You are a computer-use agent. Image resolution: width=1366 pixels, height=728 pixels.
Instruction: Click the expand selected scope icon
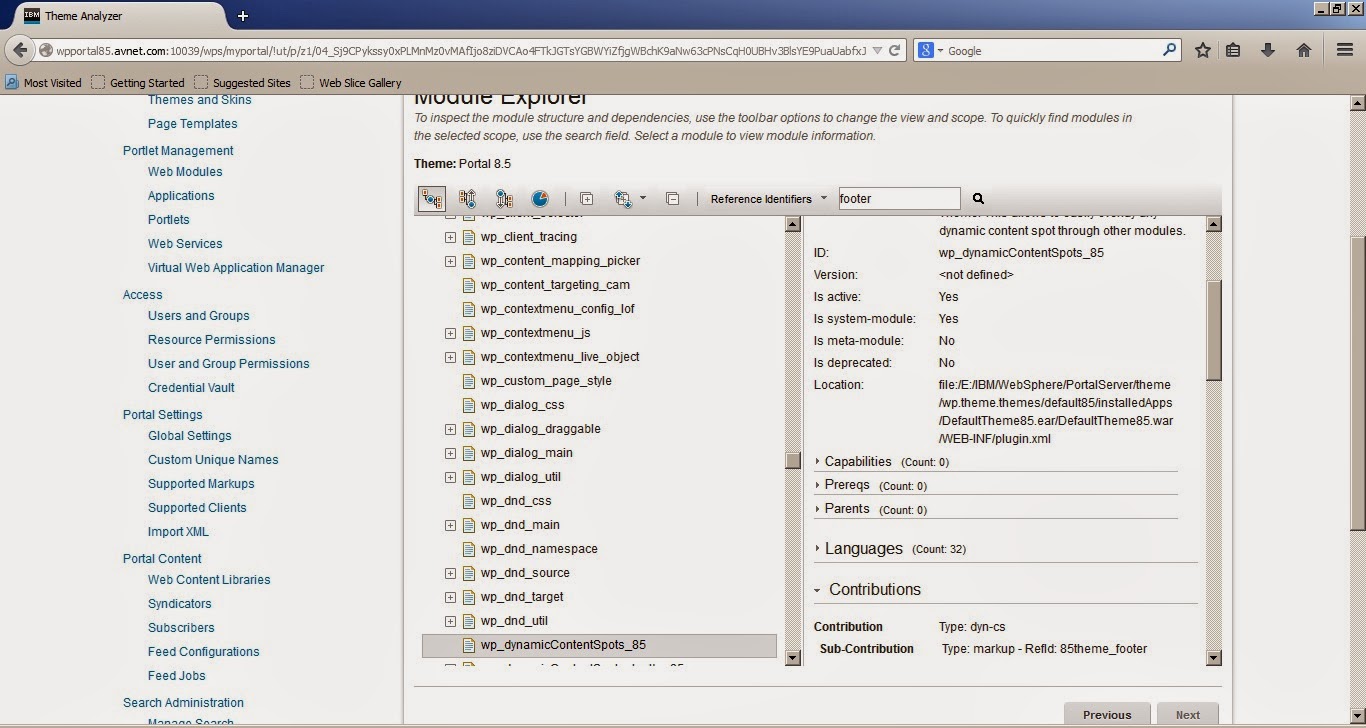coord(623,199)
